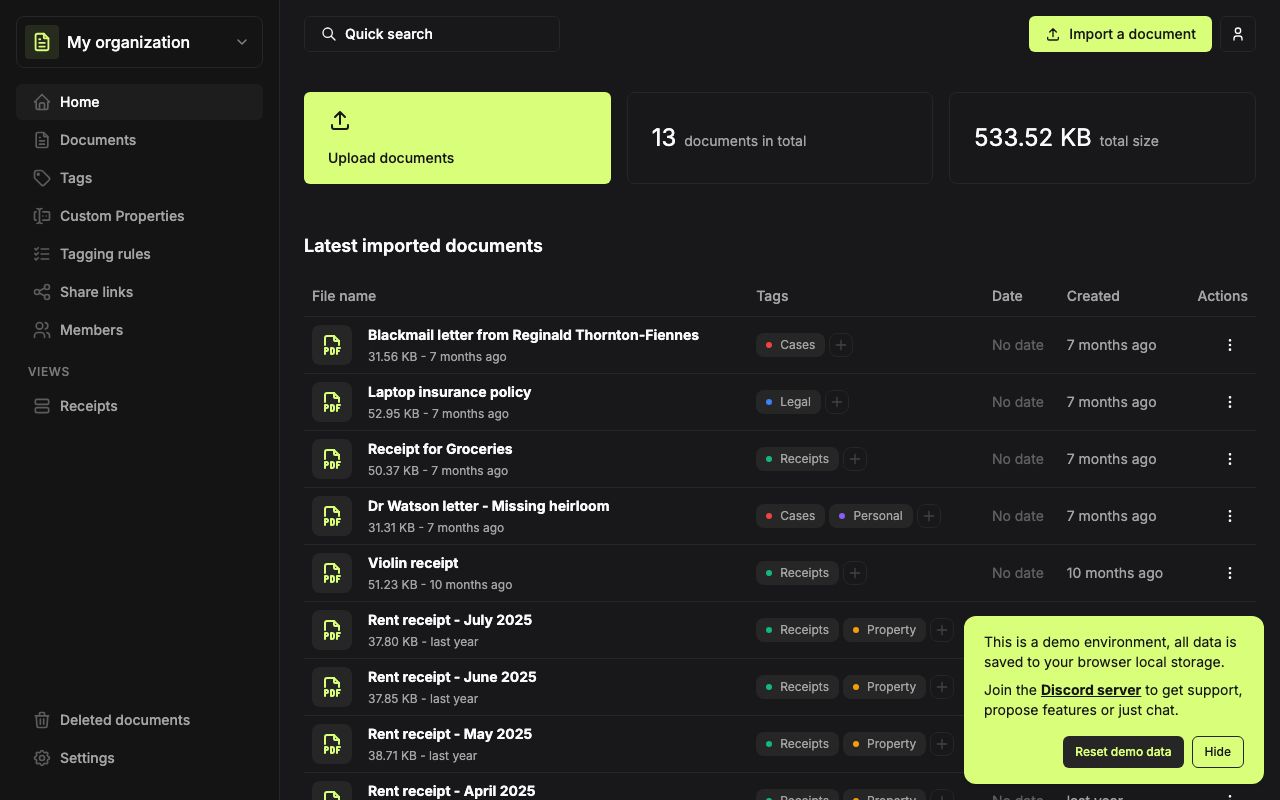Open the Violin receipt document
1280x800 pixels.
pyautogui.click(x=413, y=563)
